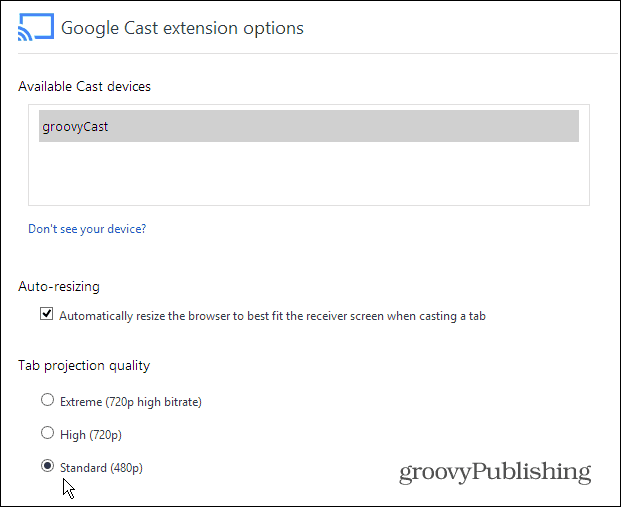The image size is (621, 507).
Task: Choose the Extreme (720p high bitrate) radio button
Action: (48, 400)
